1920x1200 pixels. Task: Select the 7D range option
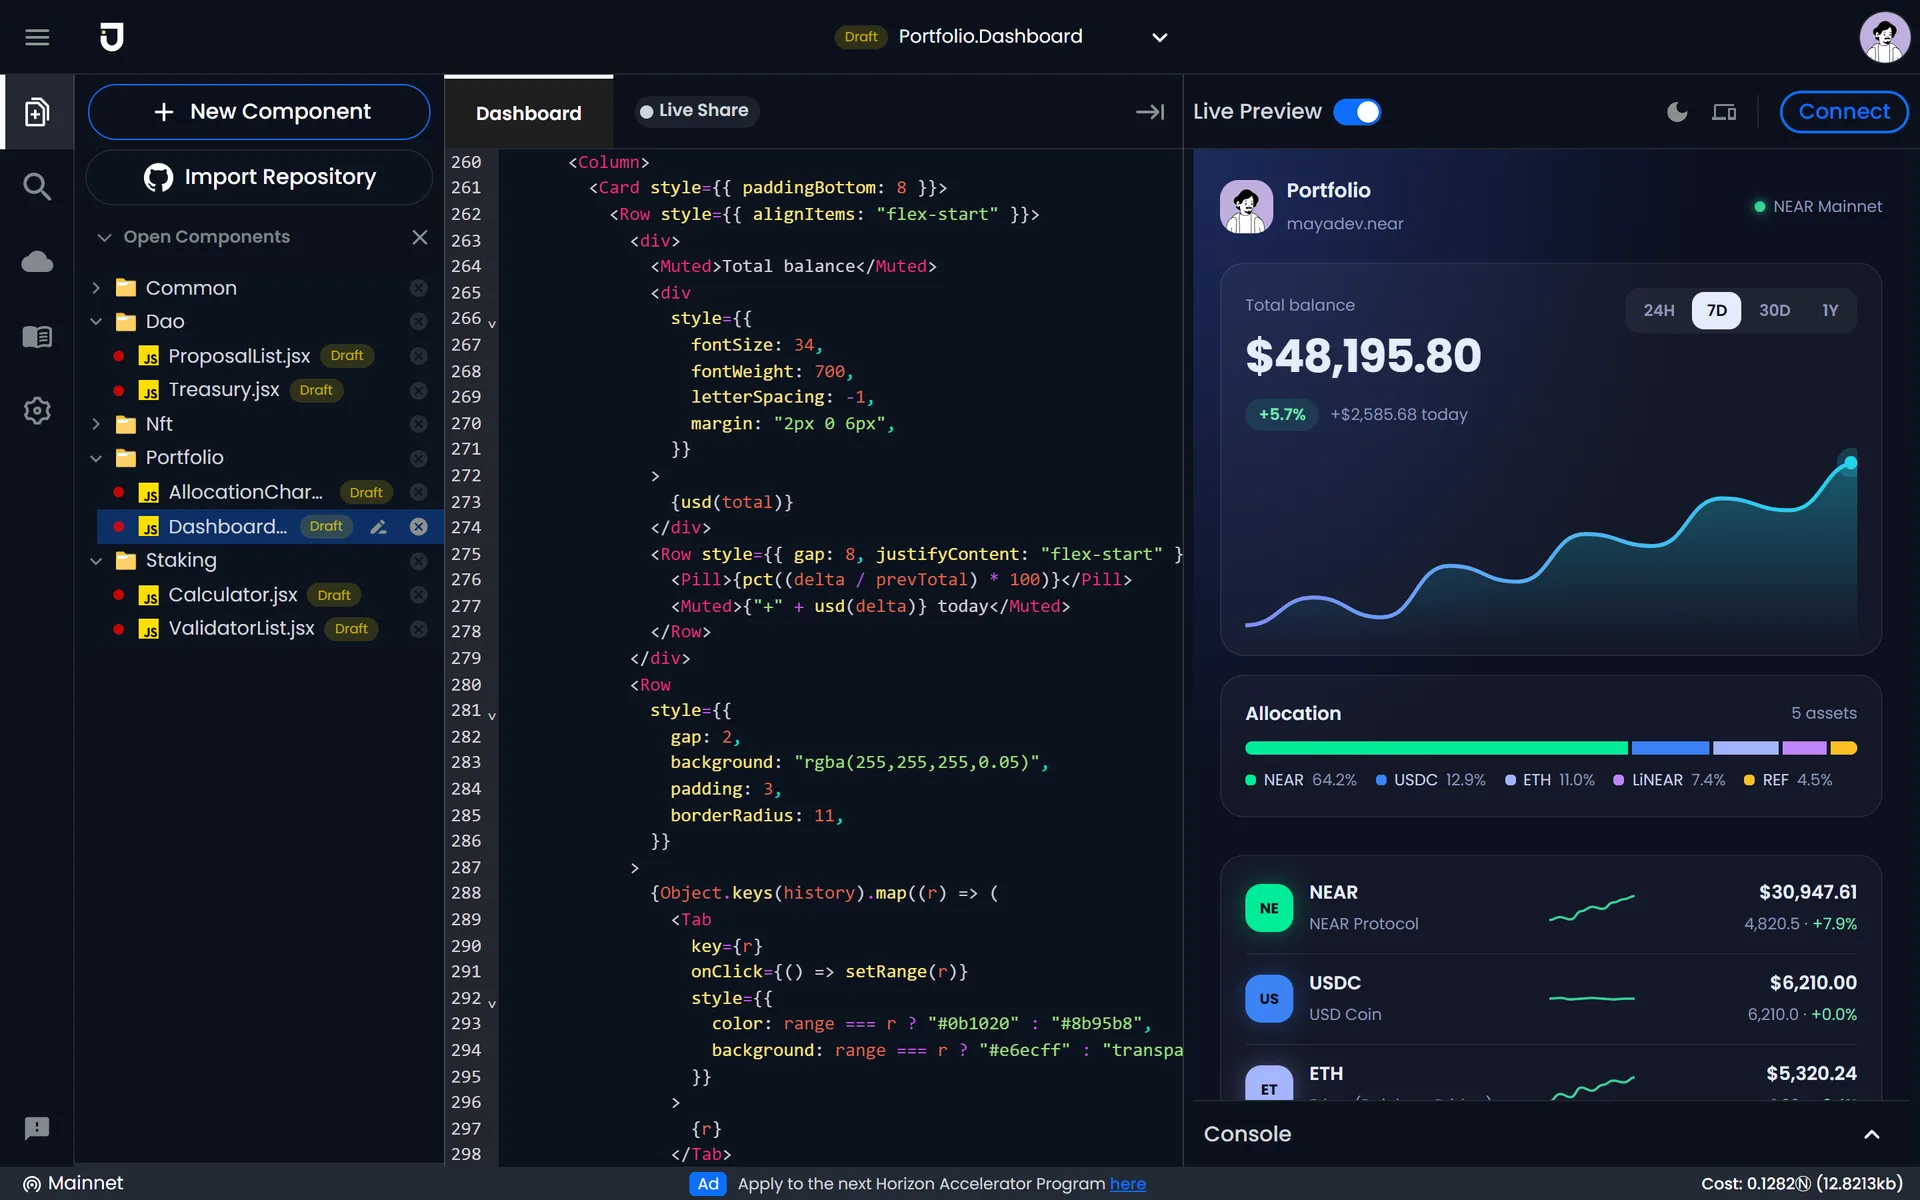(1716, 311)
